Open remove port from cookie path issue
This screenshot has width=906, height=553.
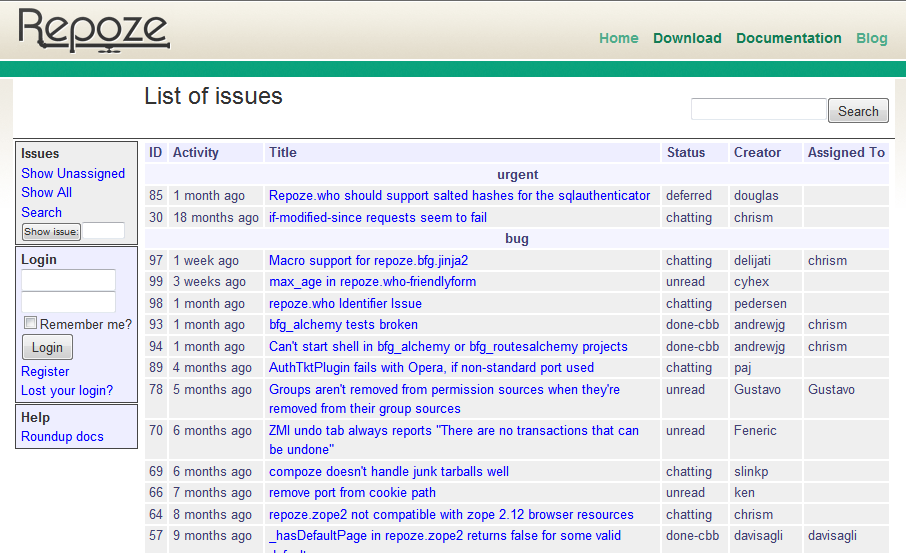352,493
